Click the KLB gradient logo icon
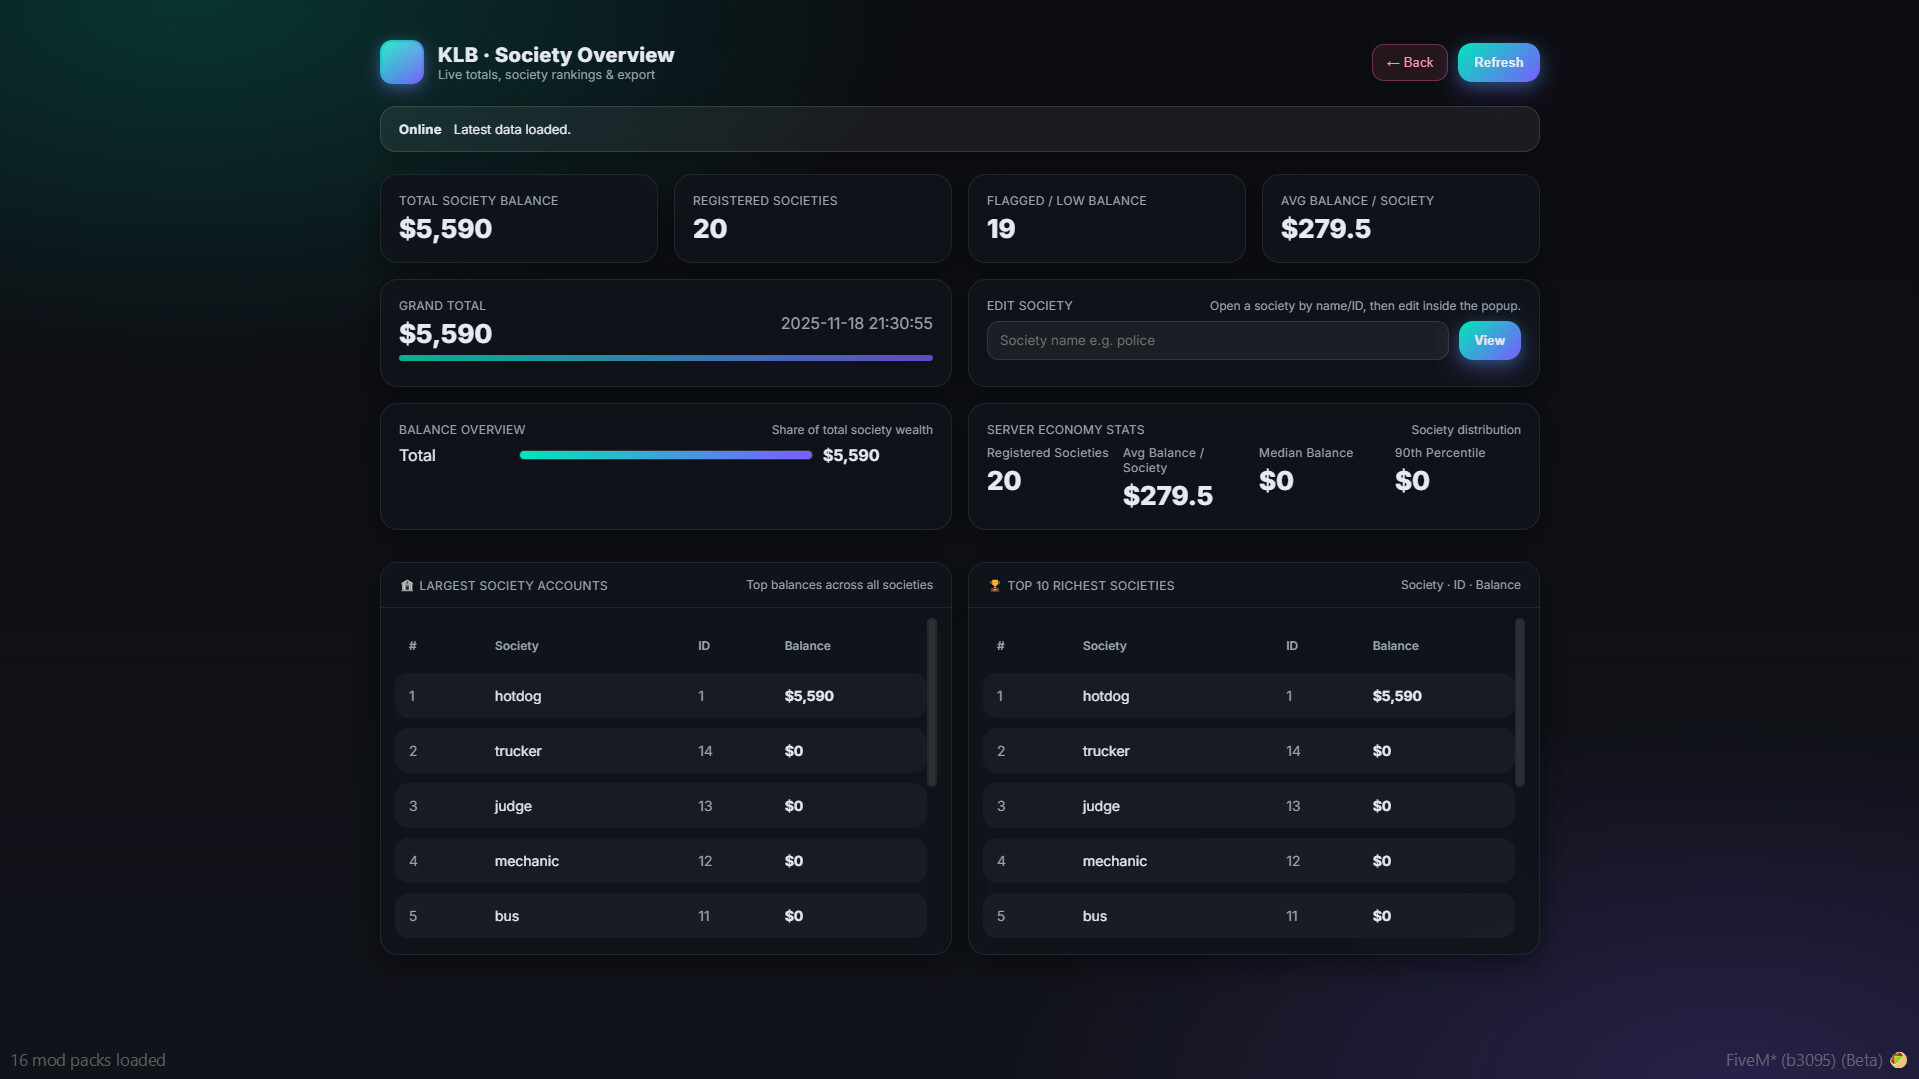Screen dimensions: 1919x1079 [x=401, y=61]
